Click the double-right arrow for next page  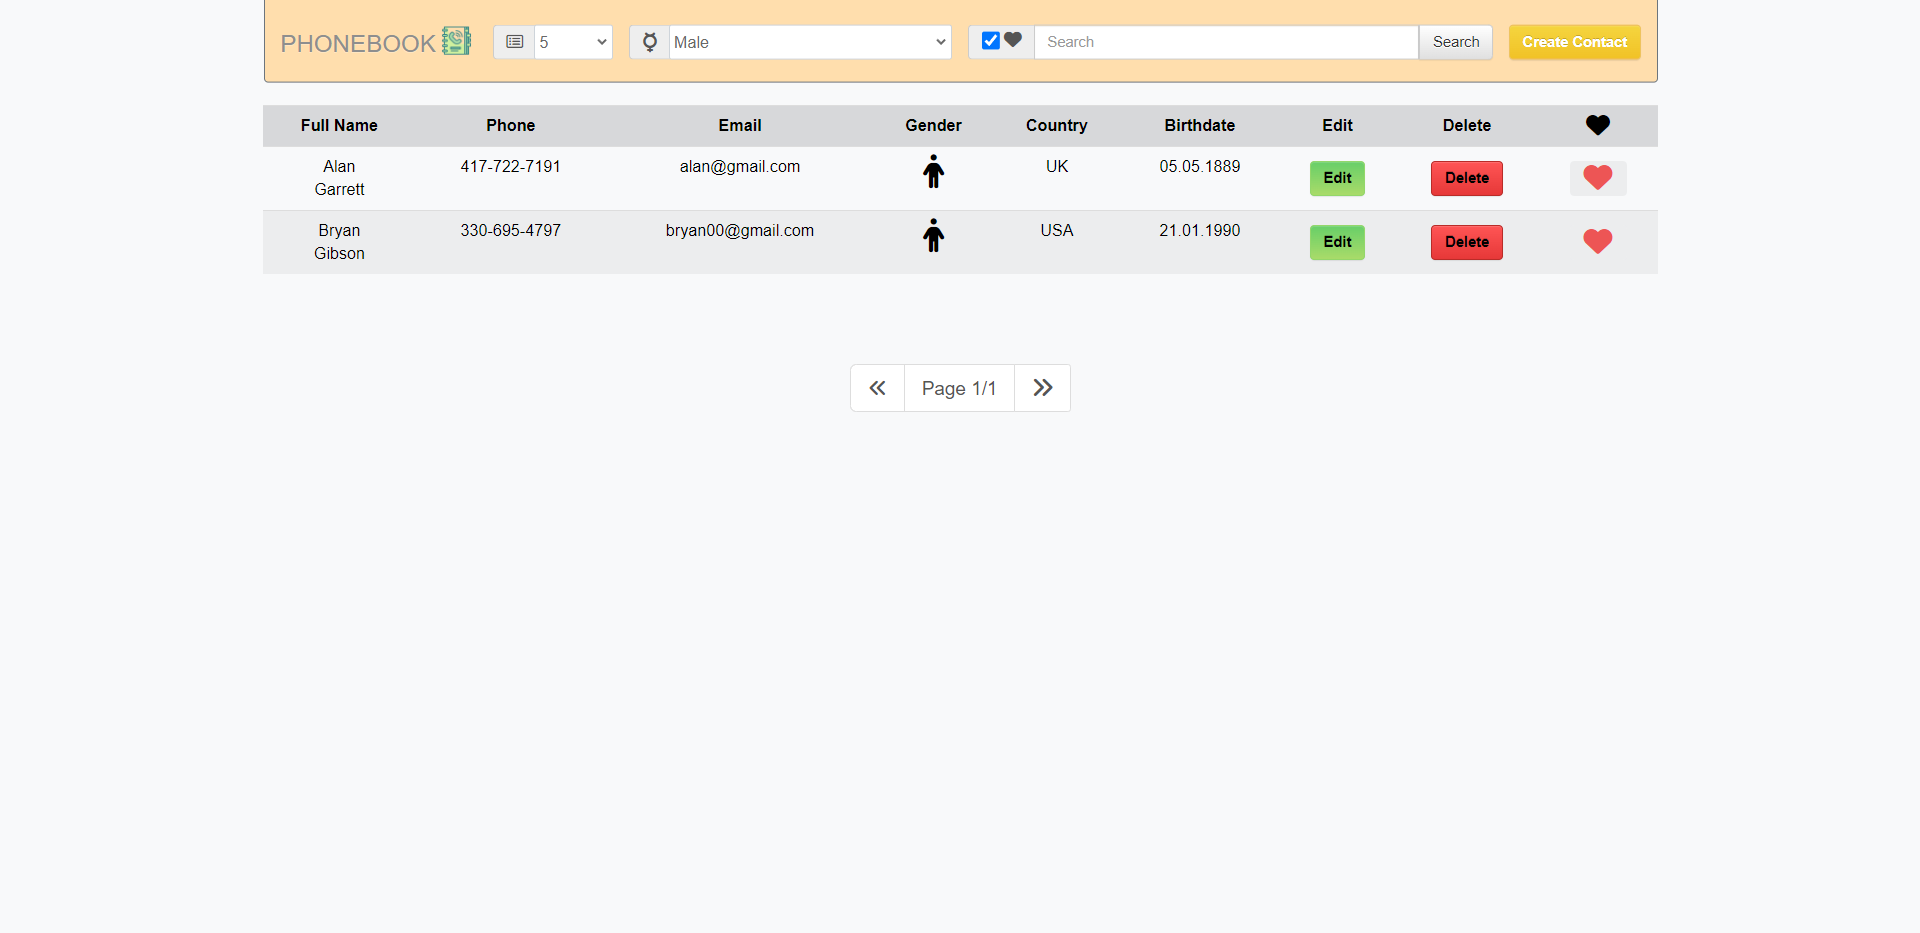tap(1042, 388)
